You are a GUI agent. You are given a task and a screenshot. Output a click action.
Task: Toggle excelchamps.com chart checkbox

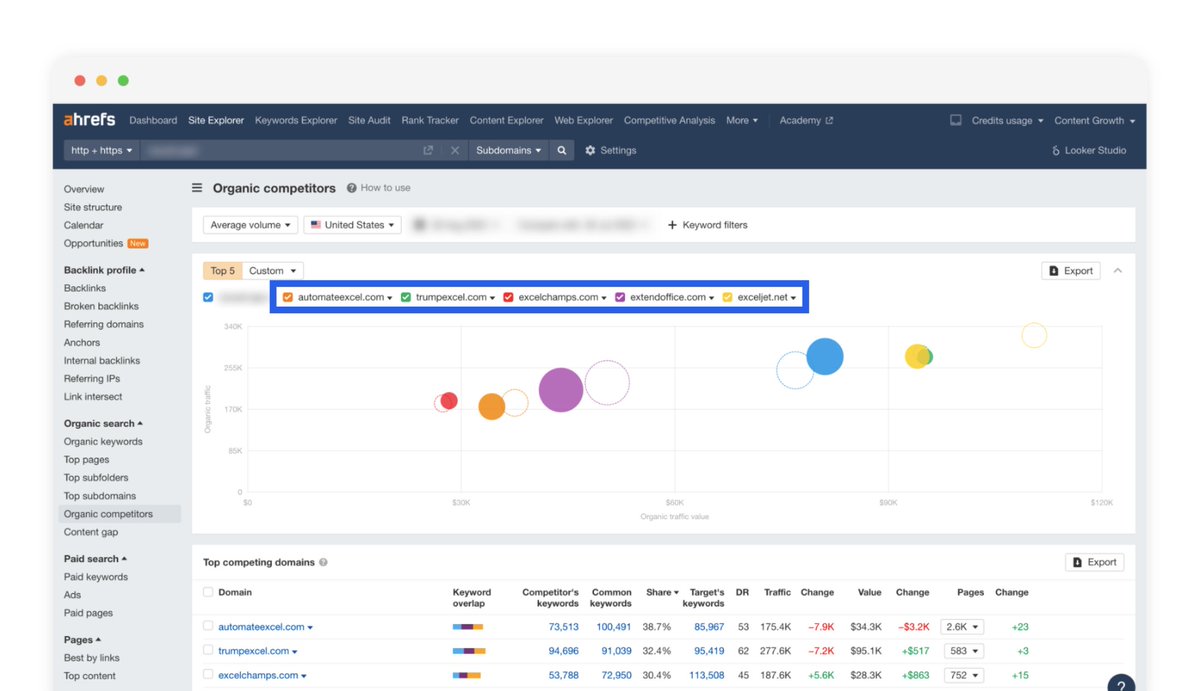click(x=509, y=297)
